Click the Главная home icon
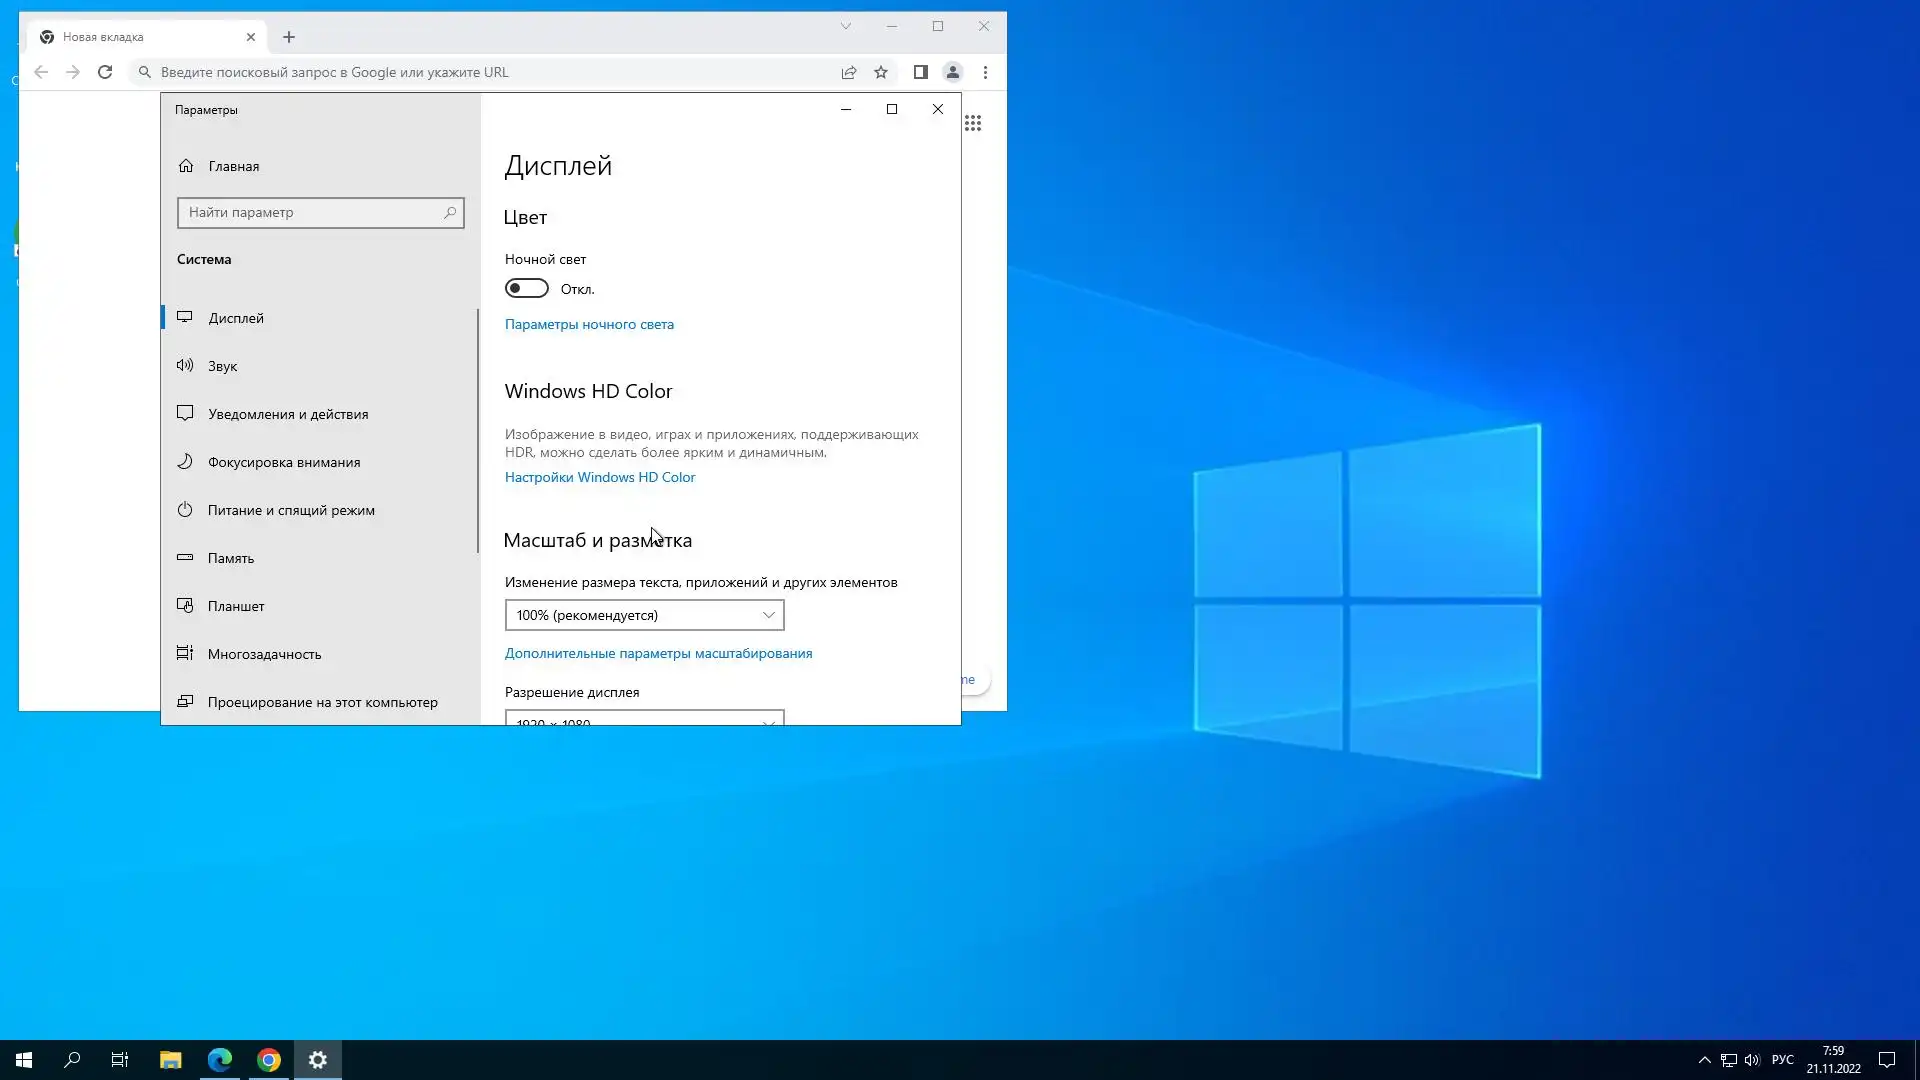Screen dimensions: 1920x1080 pos(186,166)
